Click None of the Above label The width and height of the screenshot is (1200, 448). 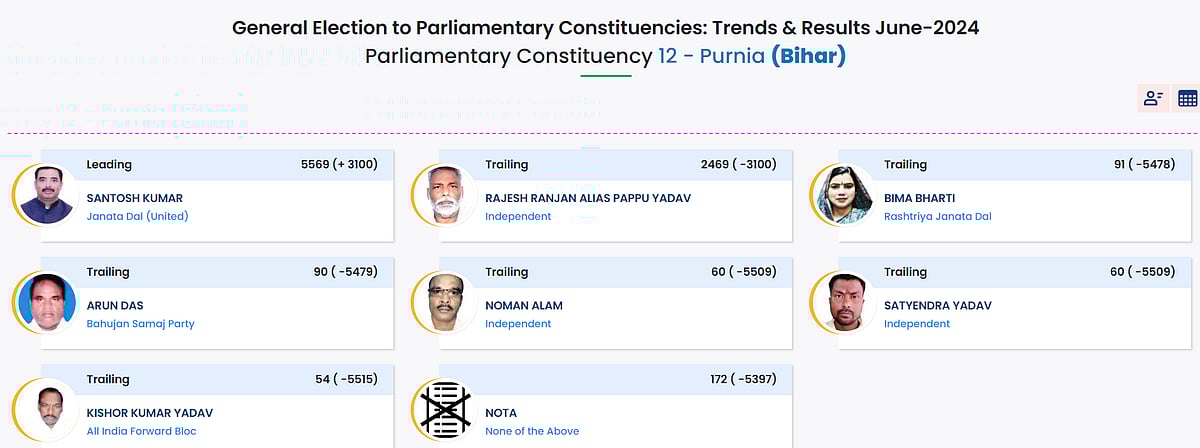(532, 432)
